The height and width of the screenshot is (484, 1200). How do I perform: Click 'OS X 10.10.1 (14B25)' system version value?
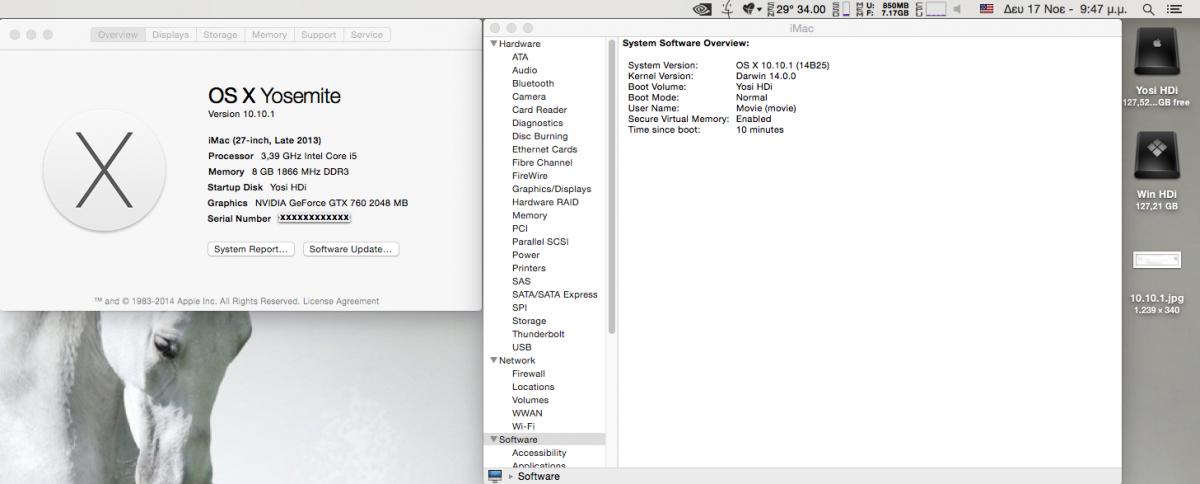click(x=782, y=65)
